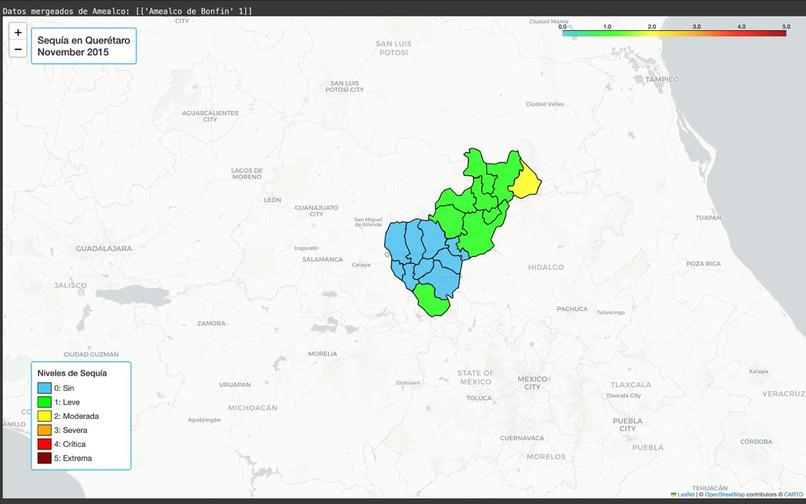Click the 'HIDALGO' state label
Image resolution: width=806 pixels, height=504 pixels.
[546, 267]
